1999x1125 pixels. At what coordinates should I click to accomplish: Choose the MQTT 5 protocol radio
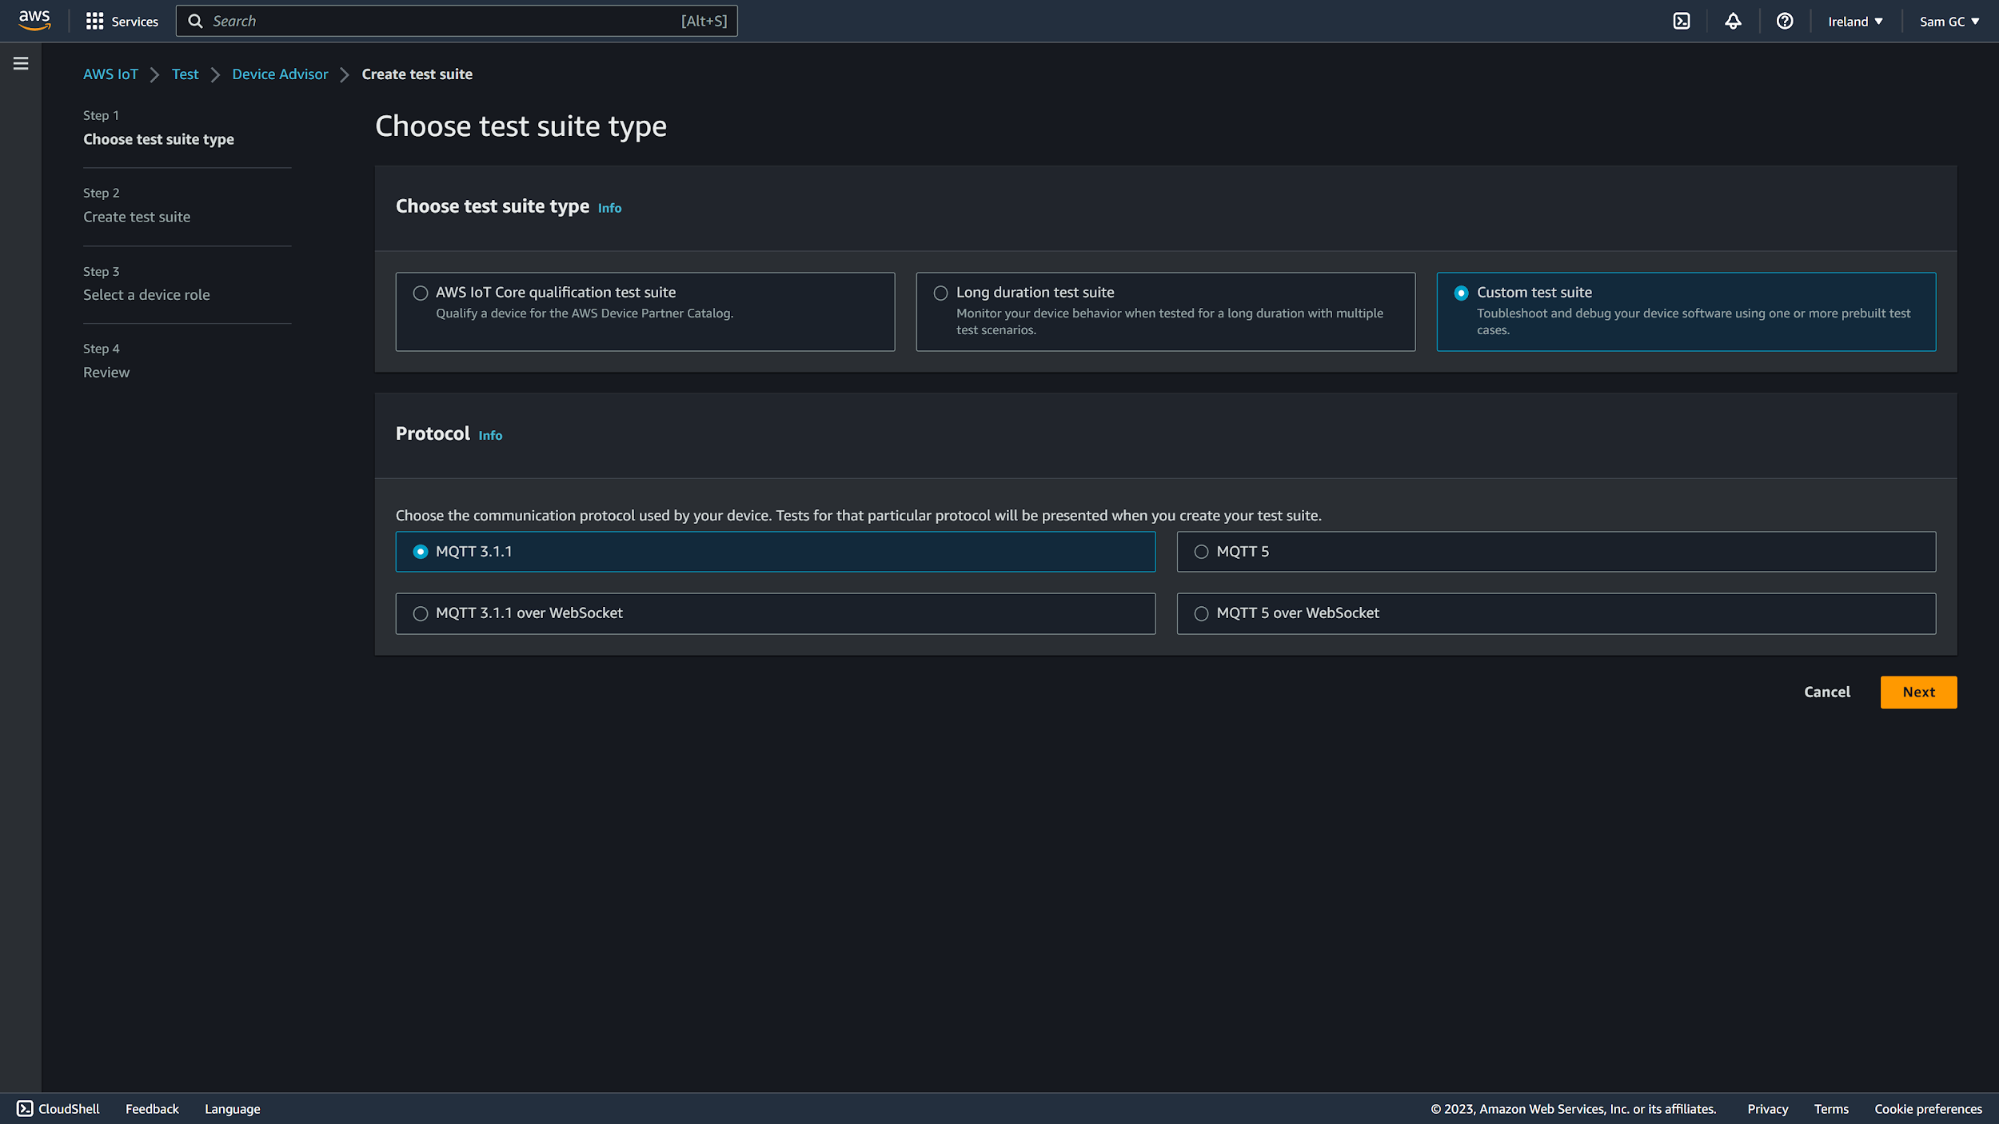1201,552
